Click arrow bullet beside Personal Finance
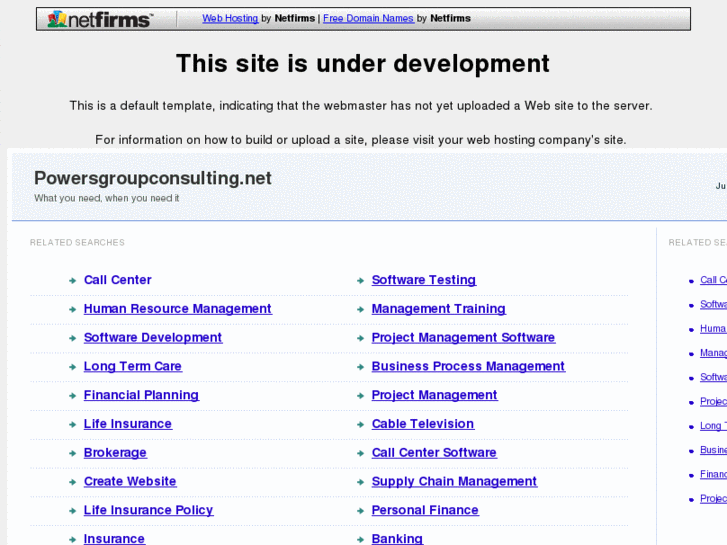The height and width of the screenshot is (545, 727). point(360,511)
